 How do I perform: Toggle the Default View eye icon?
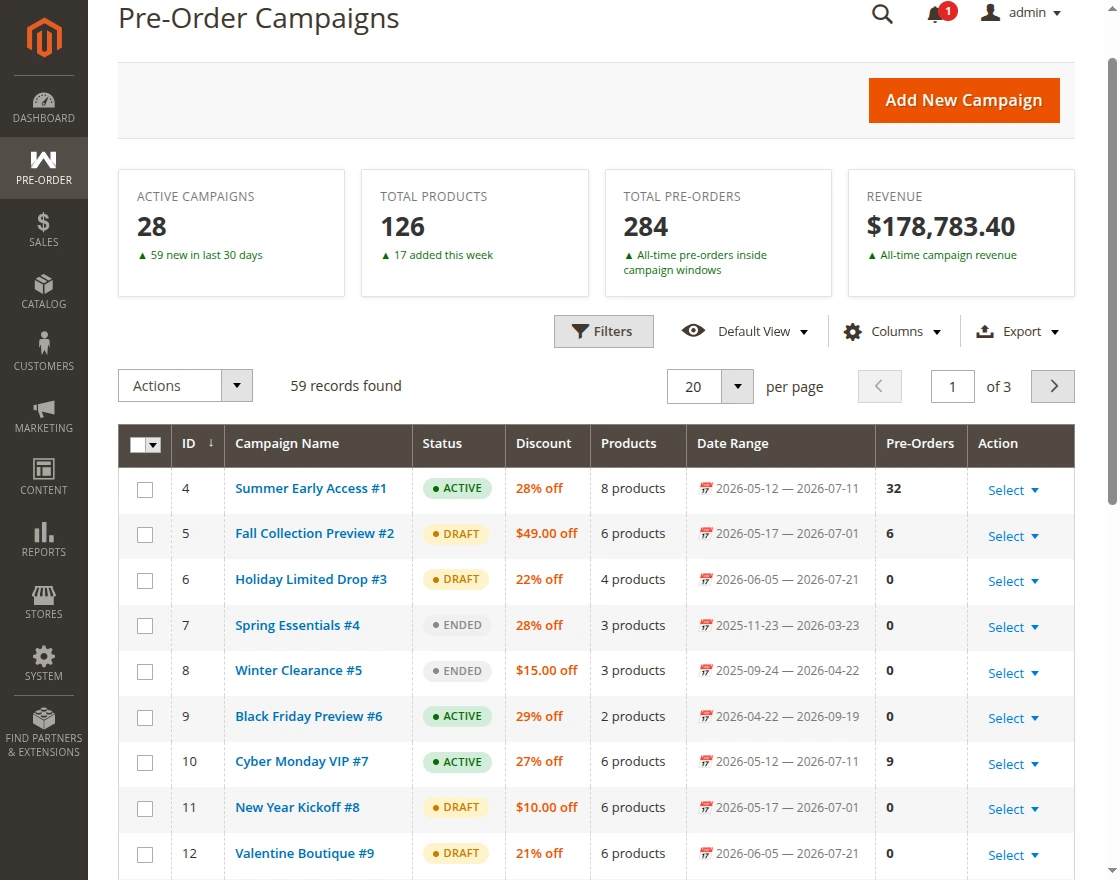pos(693,331)
